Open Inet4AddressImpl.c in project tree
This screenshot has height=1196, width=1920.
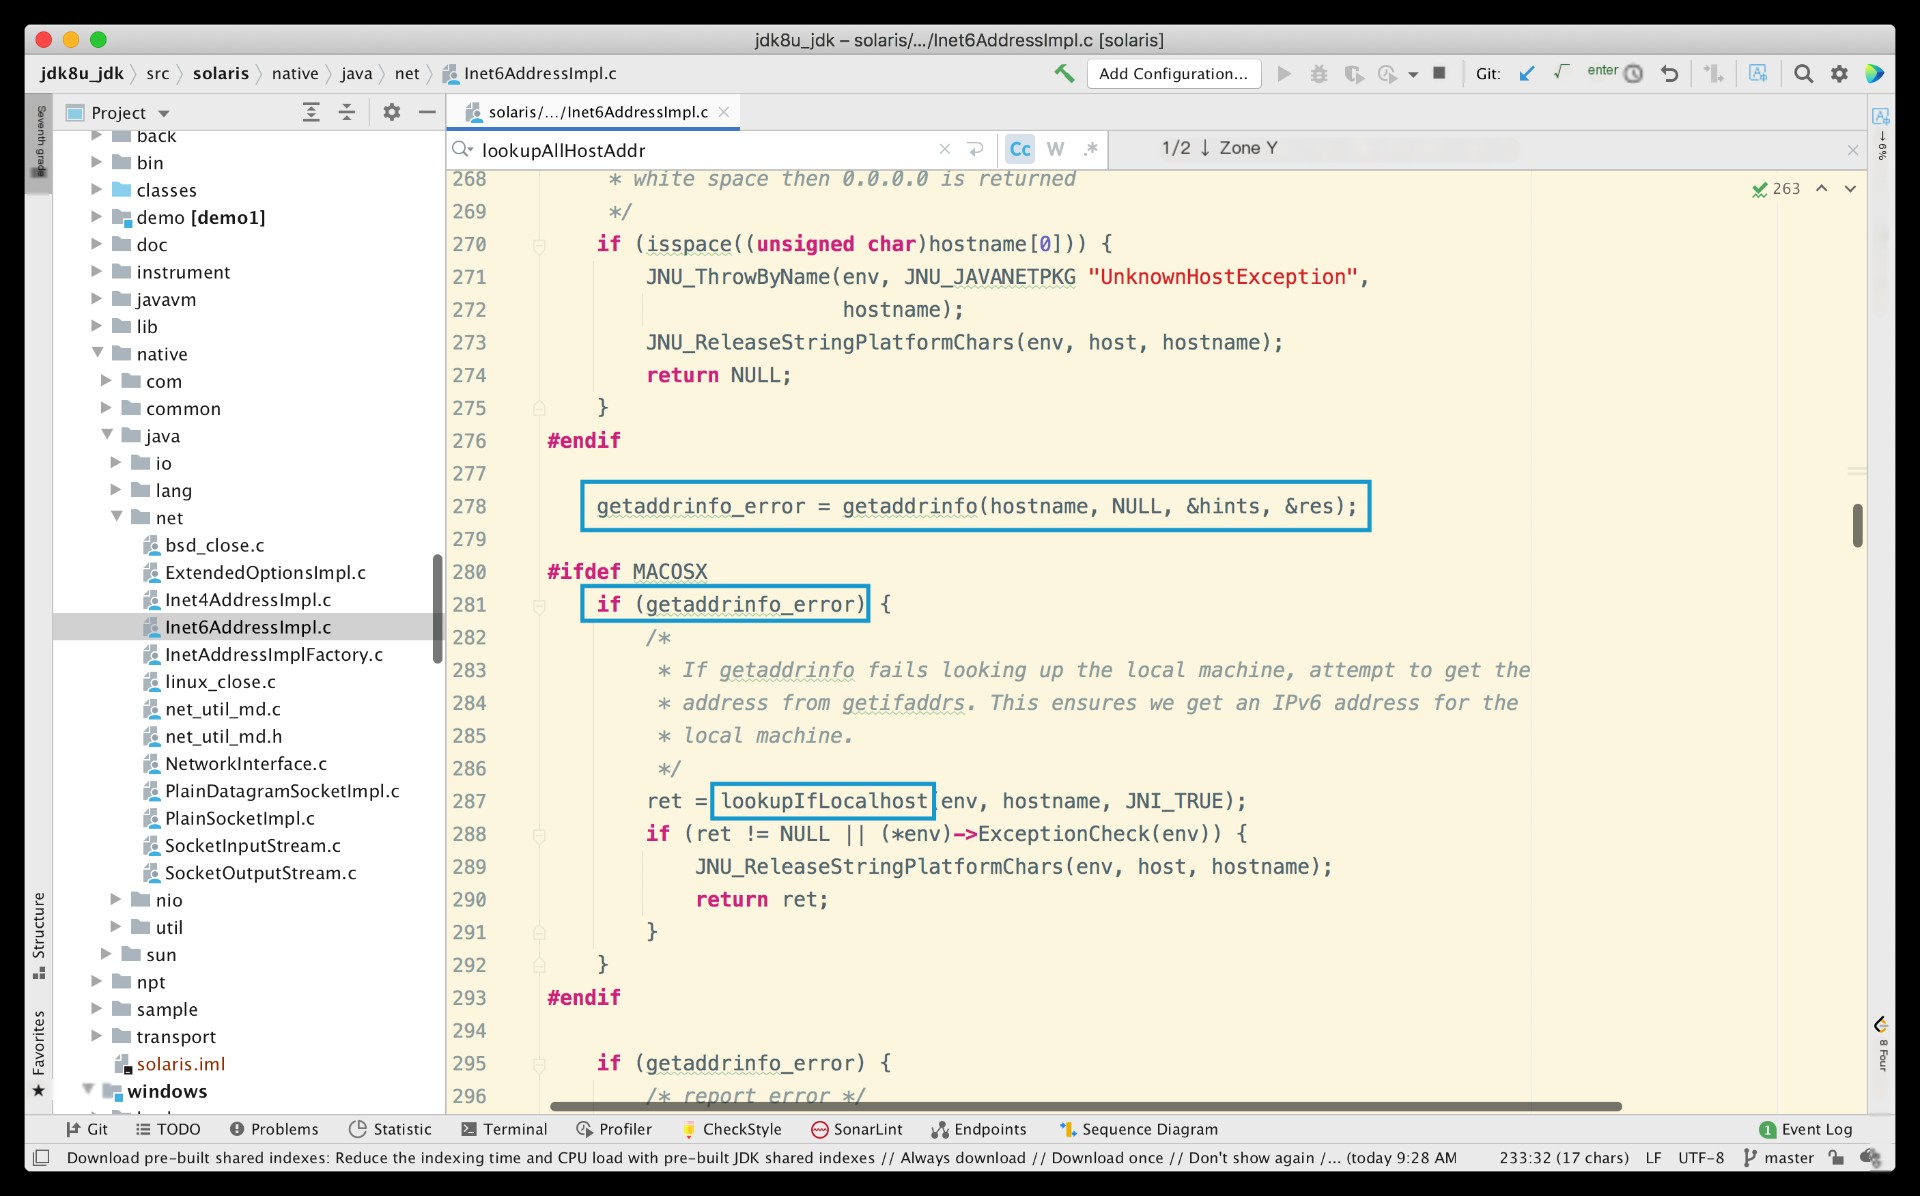248,599
